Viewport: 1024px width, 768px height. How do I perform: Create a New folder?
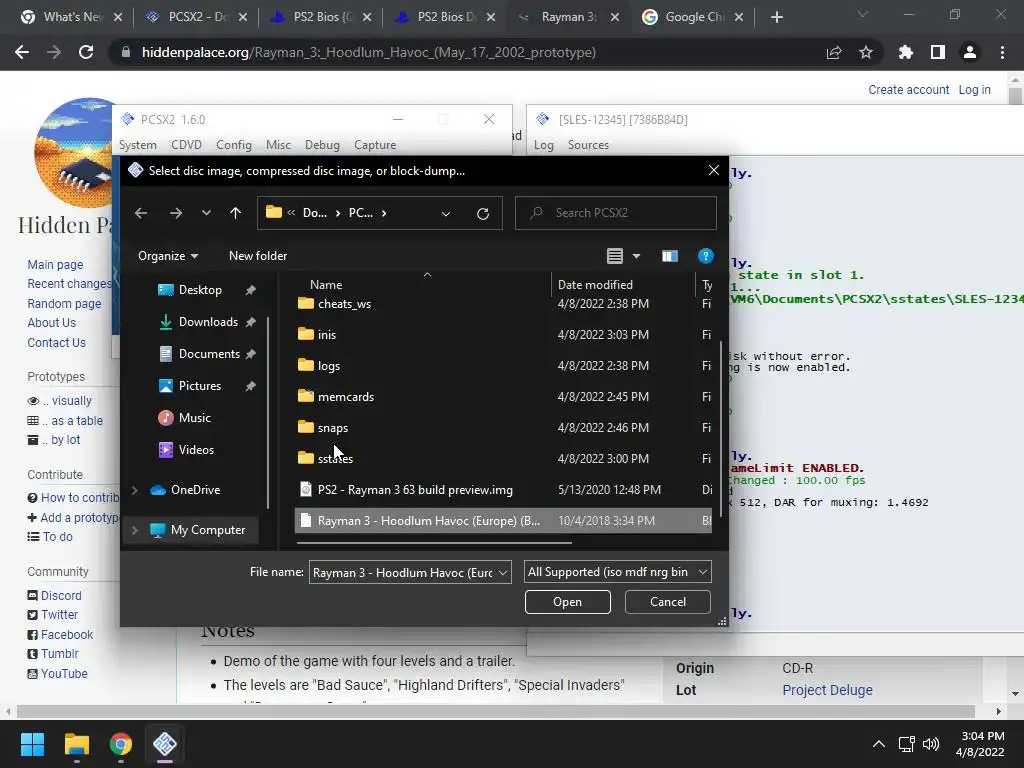(x=258, y=256)
